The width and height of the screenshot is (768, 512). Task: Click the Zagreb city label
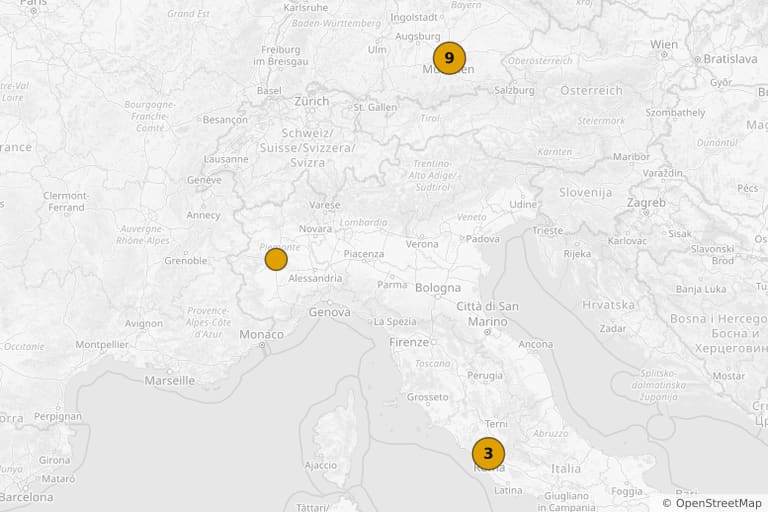click(646, 202)
